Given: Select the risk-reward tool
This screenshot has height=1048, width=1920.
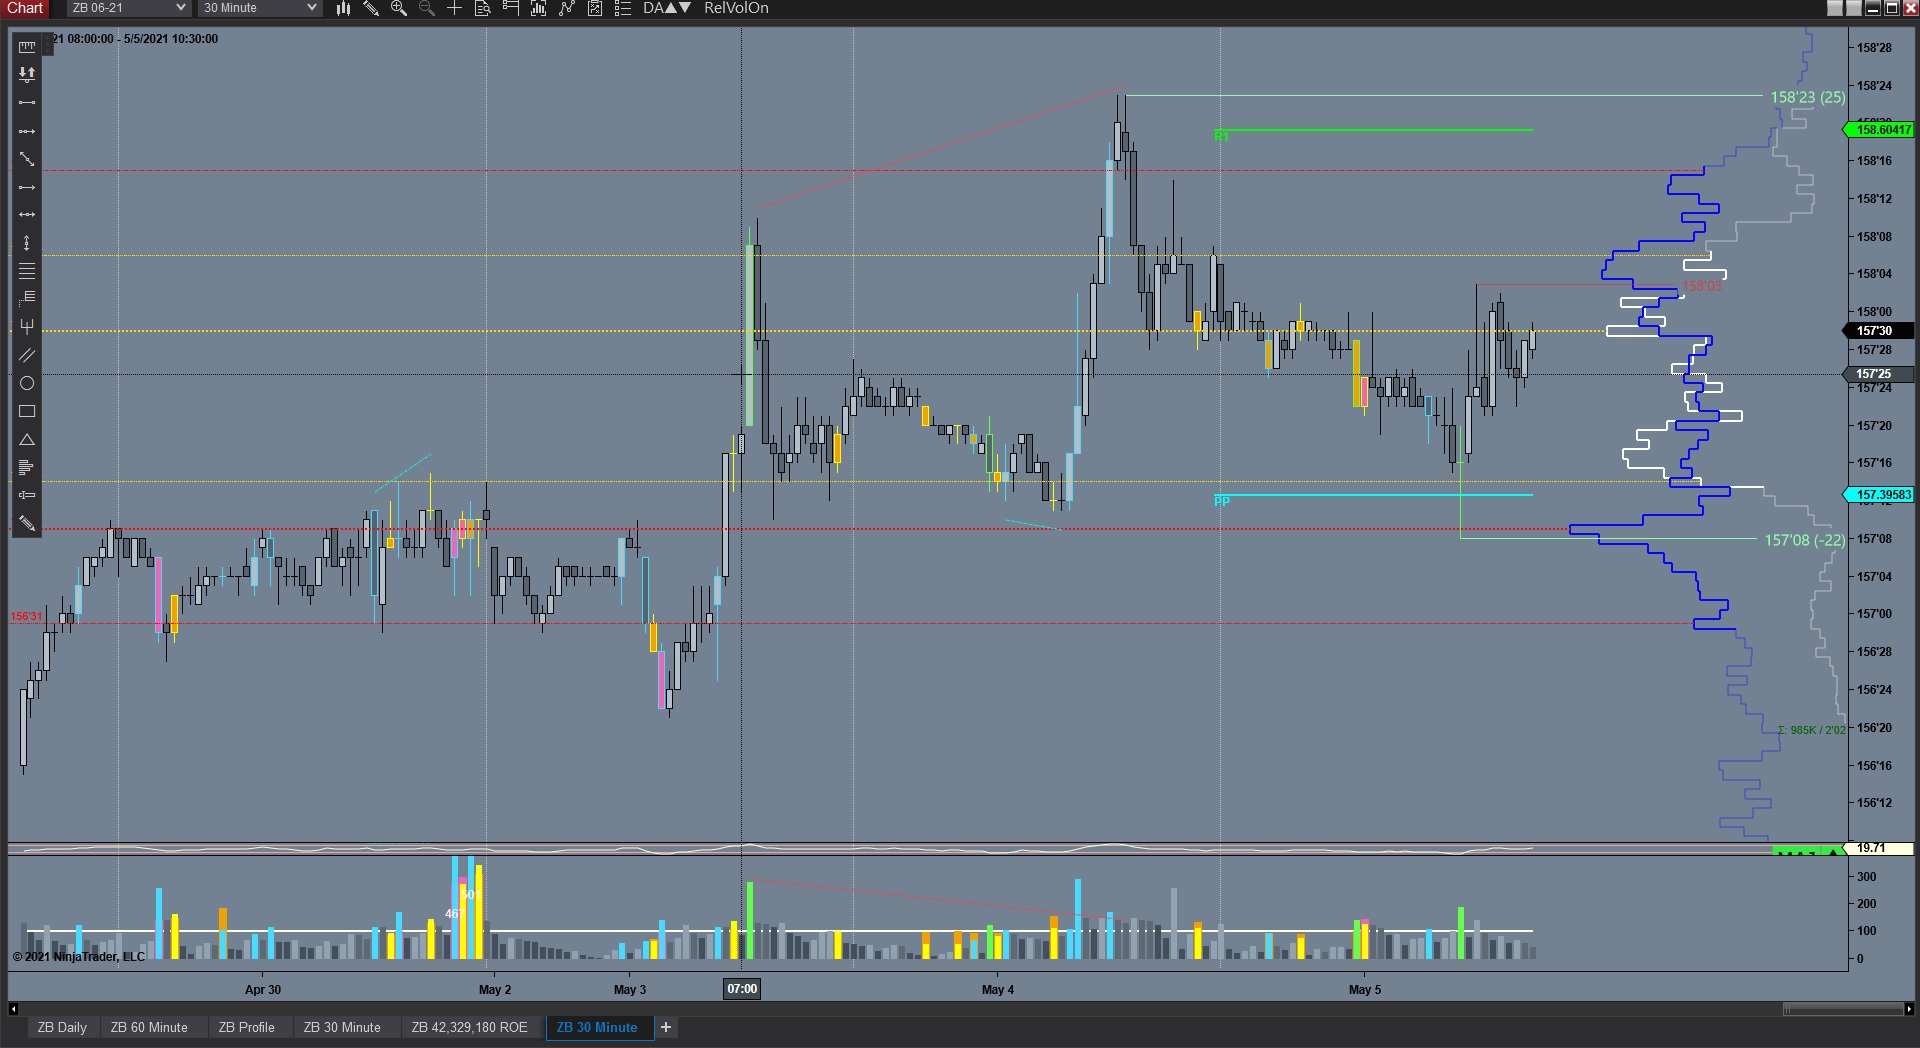Looking at the screenshot, I should click(27, 74).
